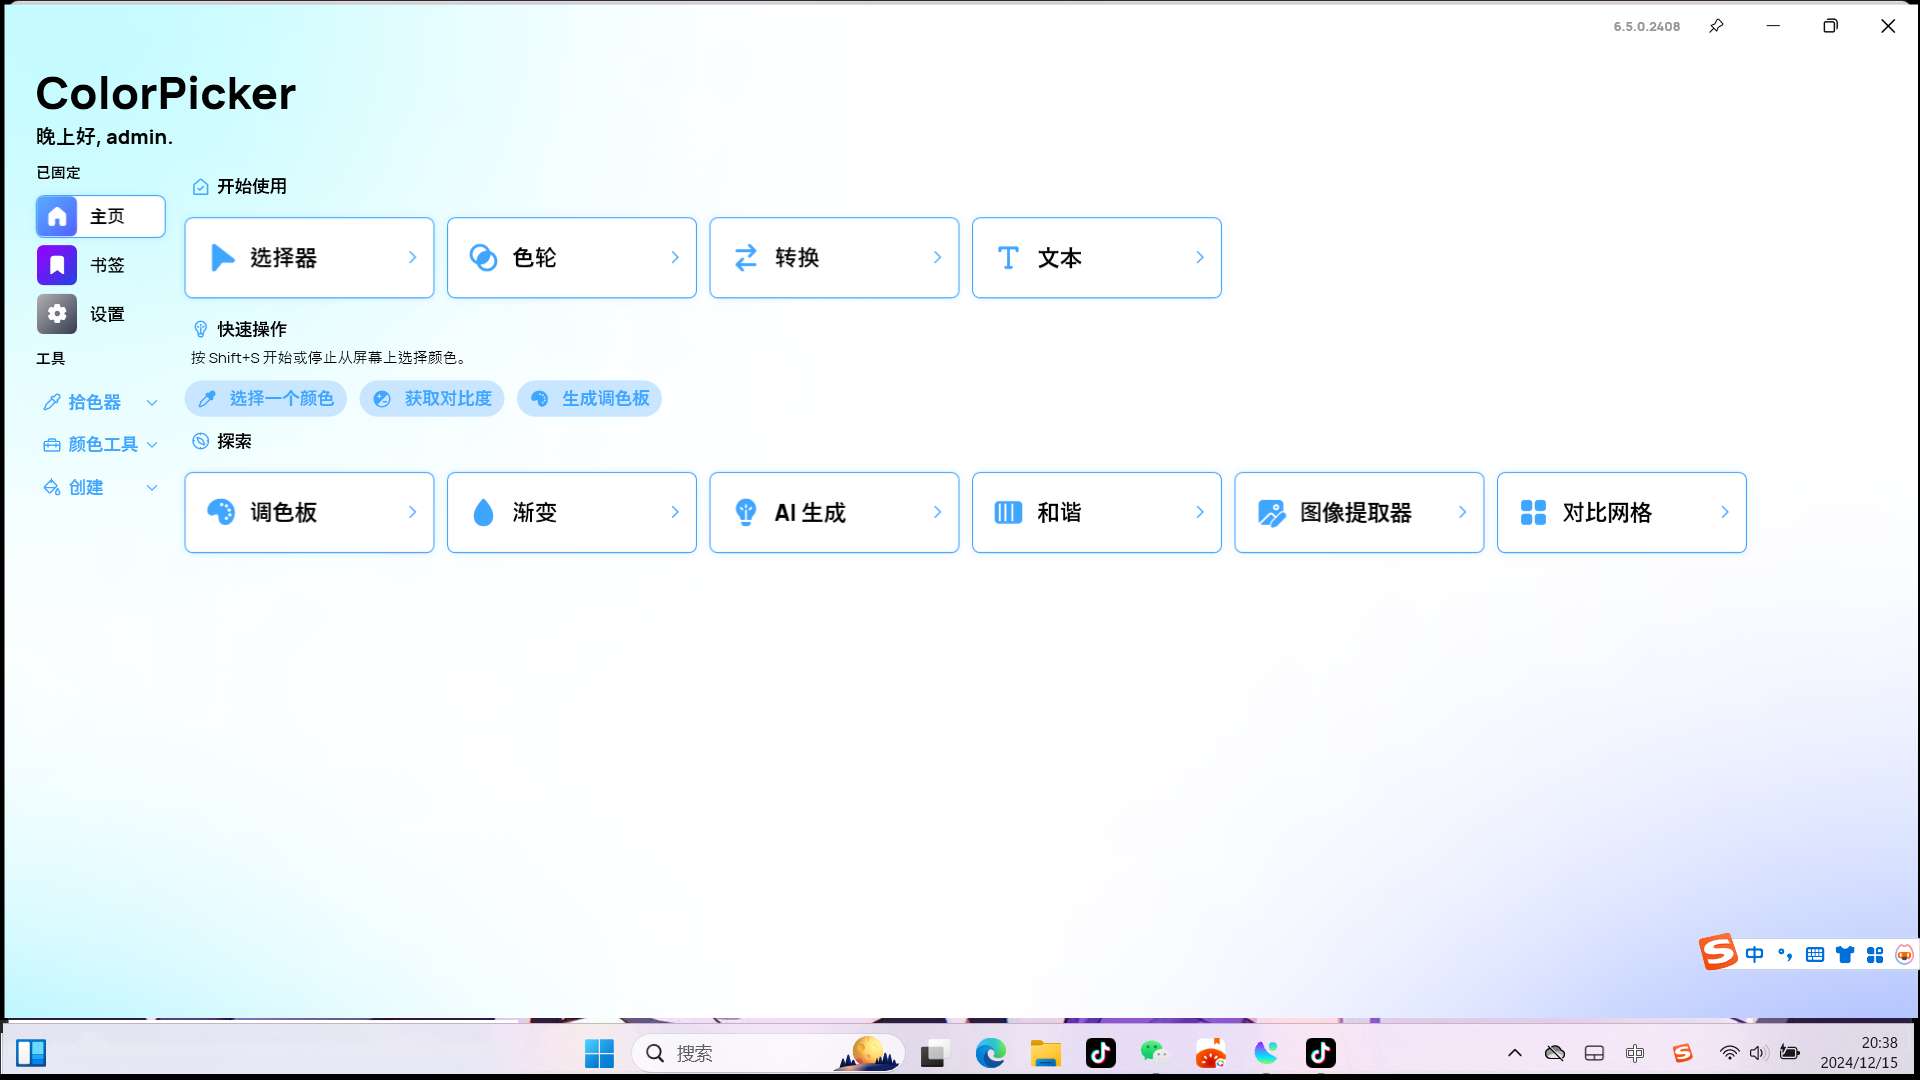Click the image icon on 图像提取器 card

1271,513
